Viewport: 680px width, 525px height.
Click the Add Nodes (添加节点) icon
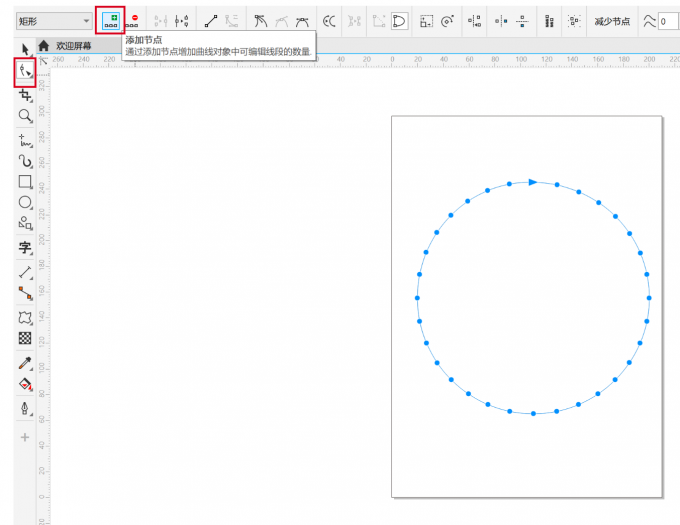[111, 21]
